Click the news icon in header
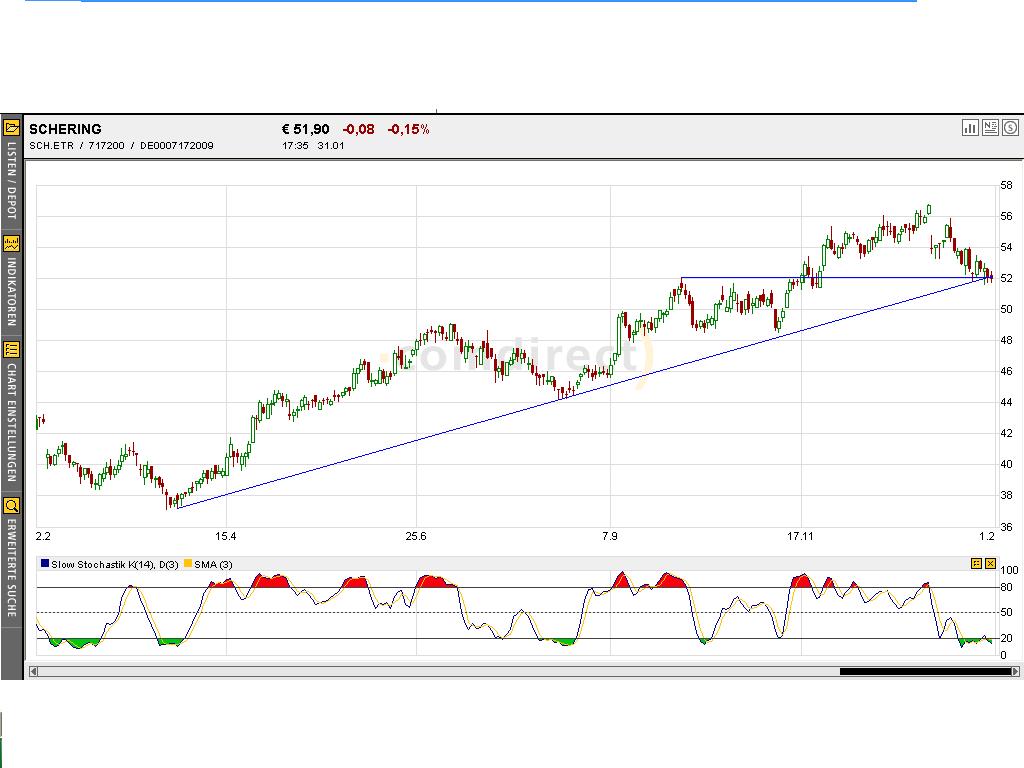This screenshot has width=1024, height=768. pos(990,127)
